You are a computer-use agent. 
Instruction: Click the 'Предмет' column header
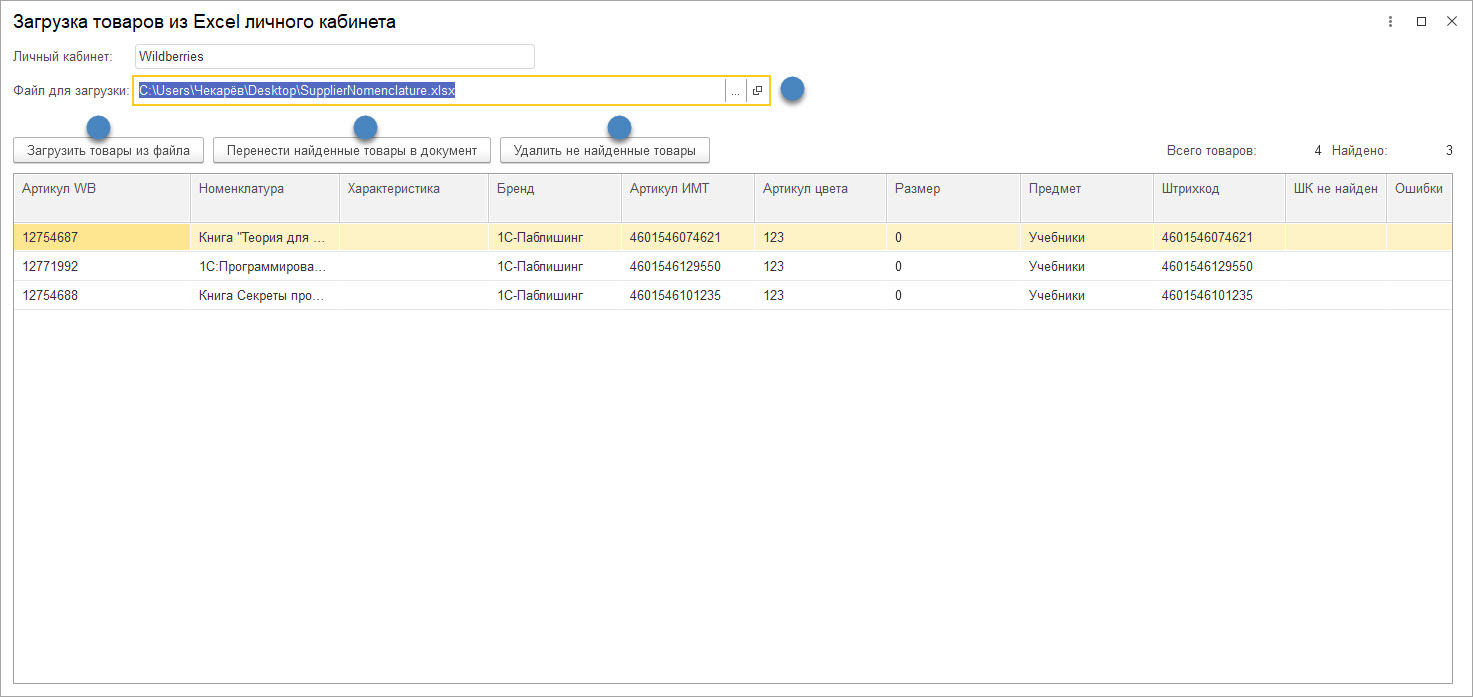click(x=1086, y=189)
